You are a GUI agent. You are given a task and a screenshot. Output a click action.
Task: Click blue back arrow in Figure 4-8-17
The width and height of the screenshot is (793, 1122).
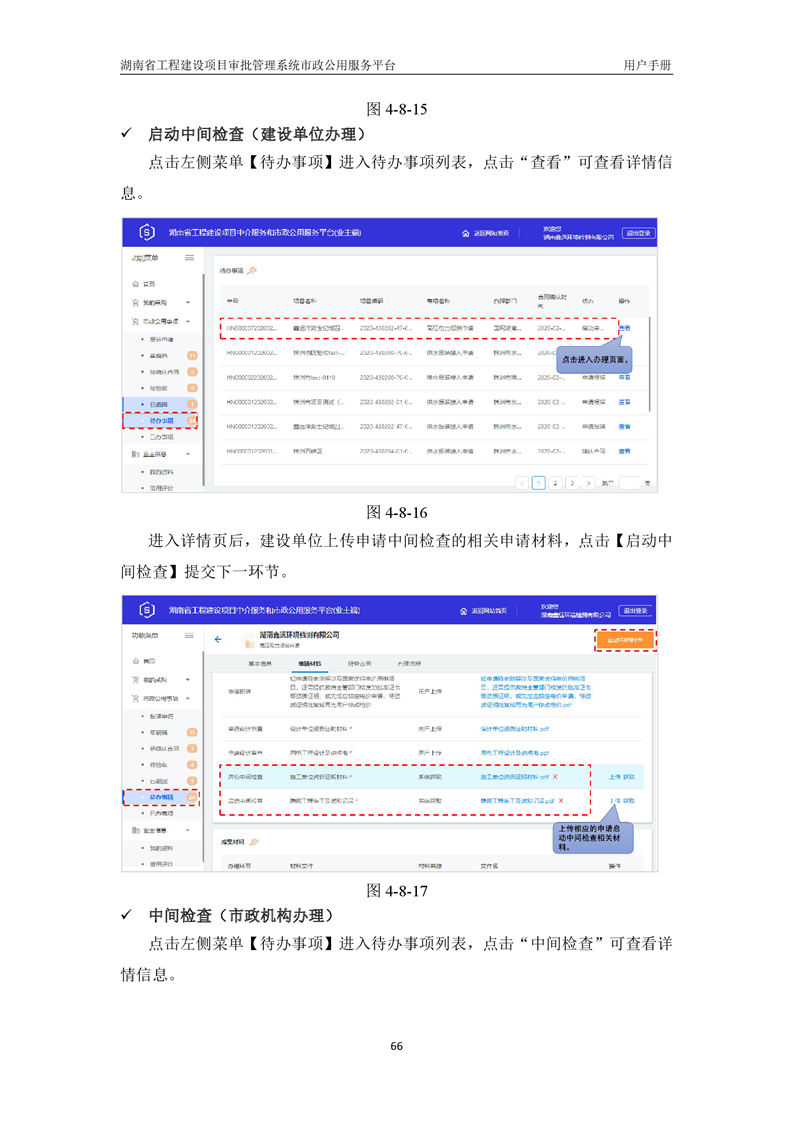(218, 639)
